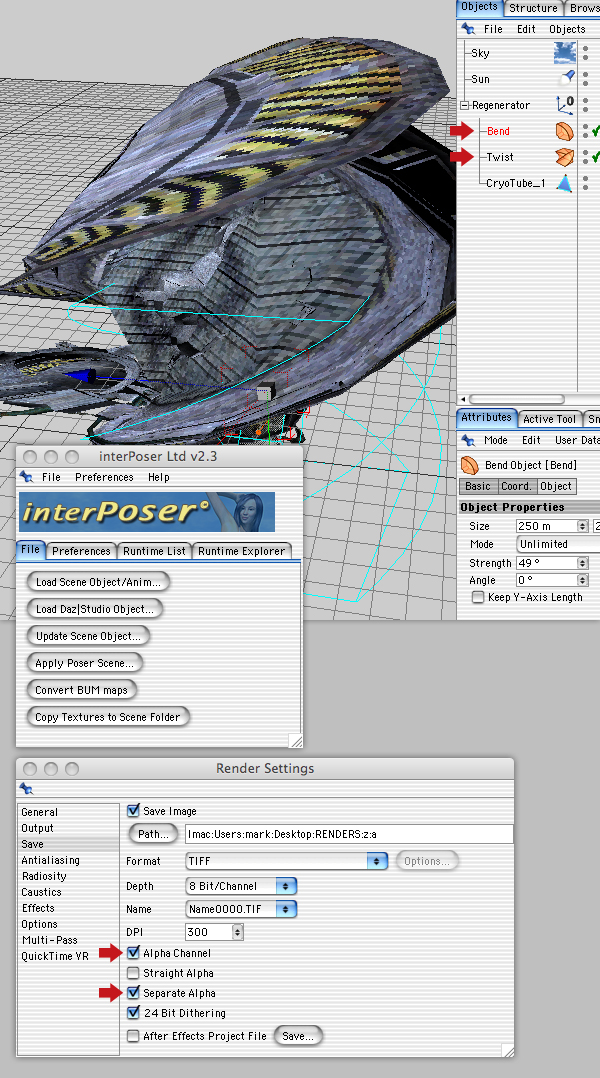
Task: Click the Objects panel horizontal scrollbar
Action: [517, 399]
